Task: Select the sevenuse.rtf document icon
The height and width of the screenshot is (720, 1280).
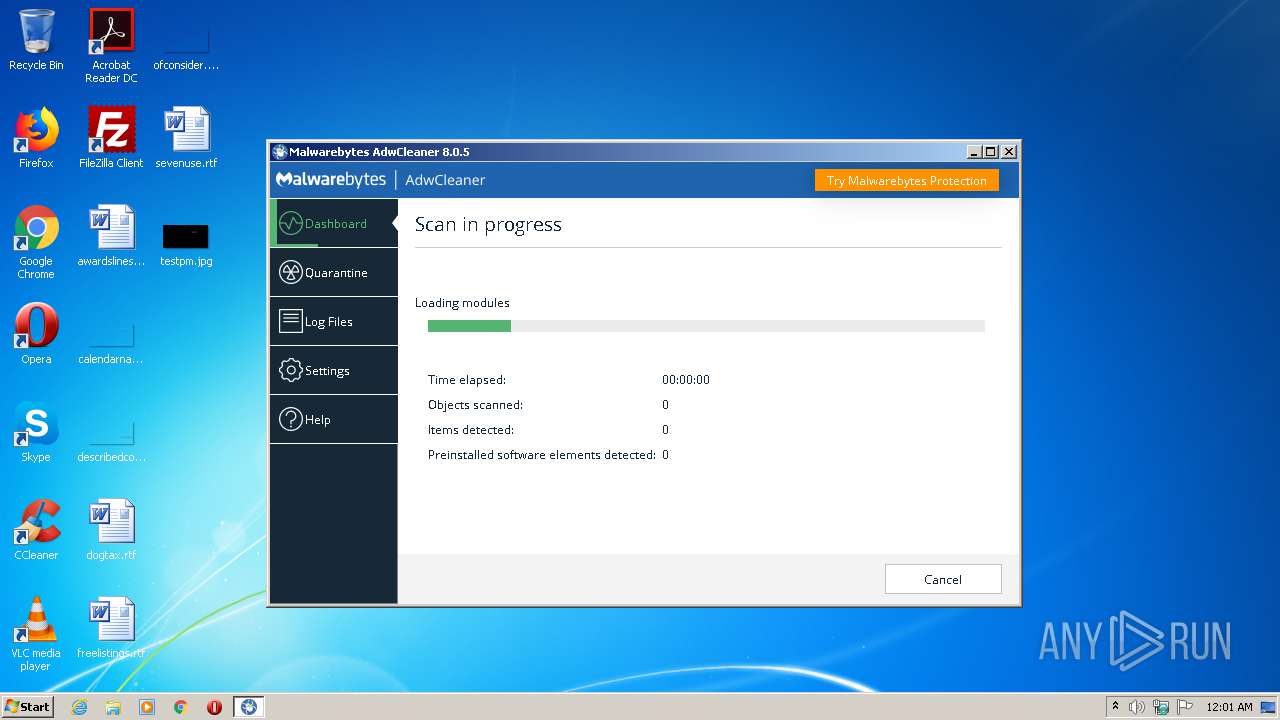Action: tap(186, 138)
